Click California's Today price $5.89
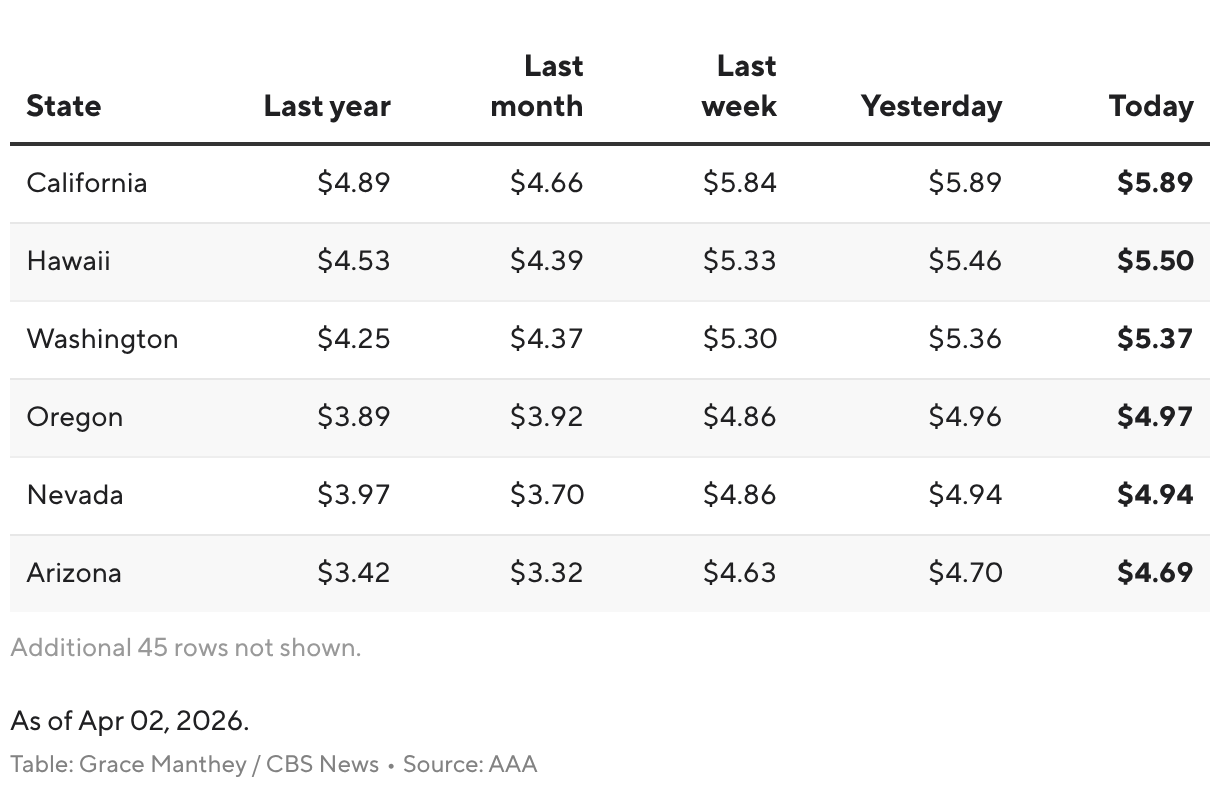 click(x=1155, y=183)
